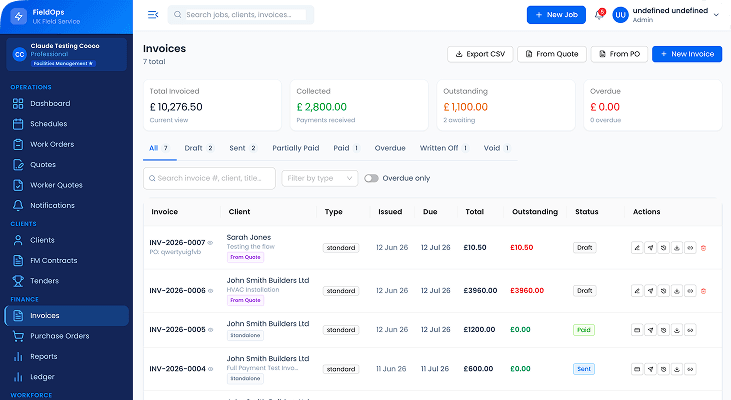Viewport: 731px width, 400px height.
Task: Delete invoice INV-2026-0006 with red trash icon
Action: tap(703, 291)
